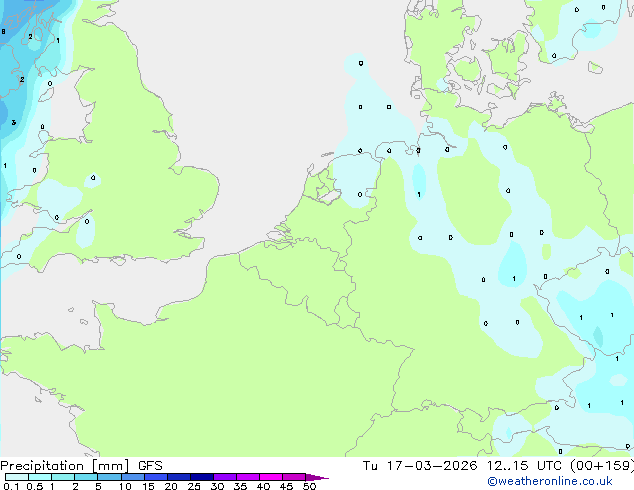Click the "12..15 UTC" time range text

[524, 466]
